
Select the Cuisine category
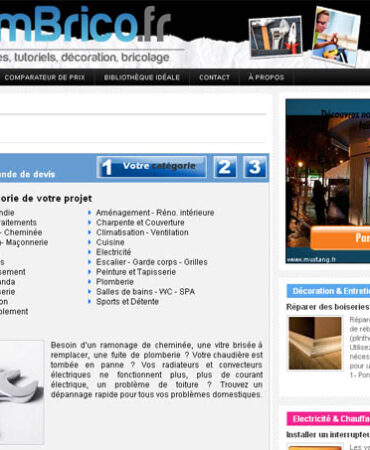[x=110, y=242]
